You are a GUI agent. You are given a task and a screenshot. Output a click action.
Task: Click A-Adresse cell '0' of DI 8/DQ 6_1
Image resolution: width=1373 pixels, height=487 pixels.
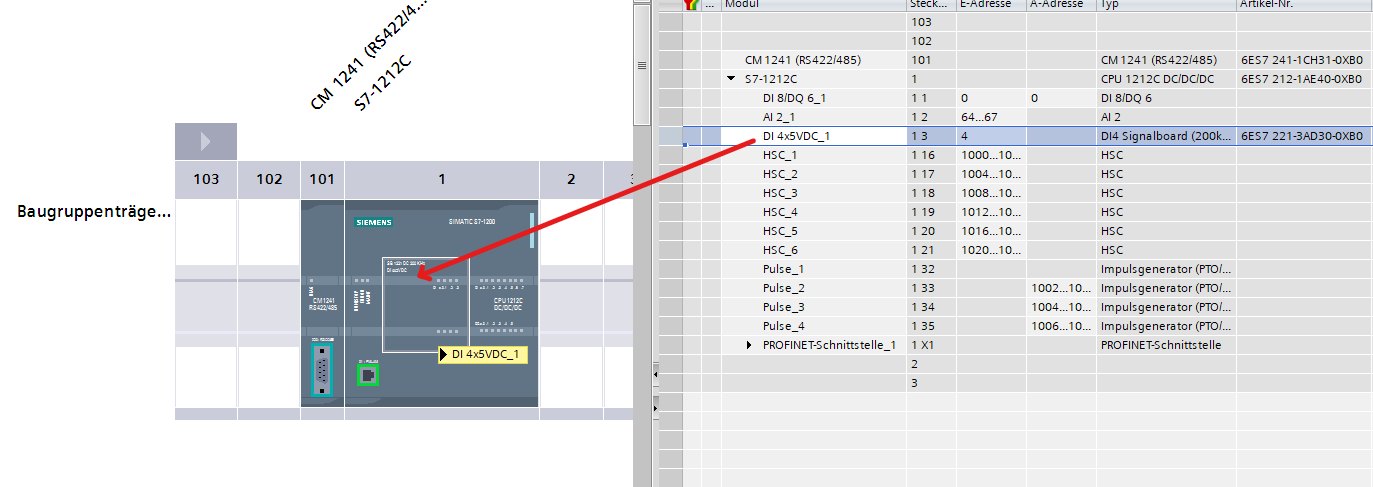1062,98
